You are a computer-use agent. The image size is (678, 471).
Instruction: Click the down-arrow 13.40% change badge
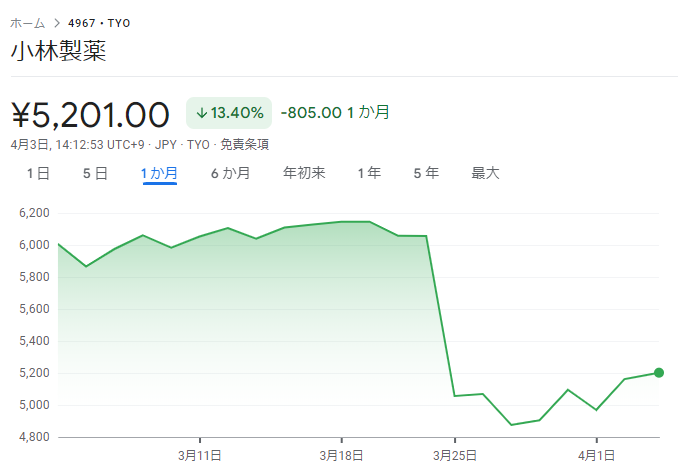click(229, 113)
